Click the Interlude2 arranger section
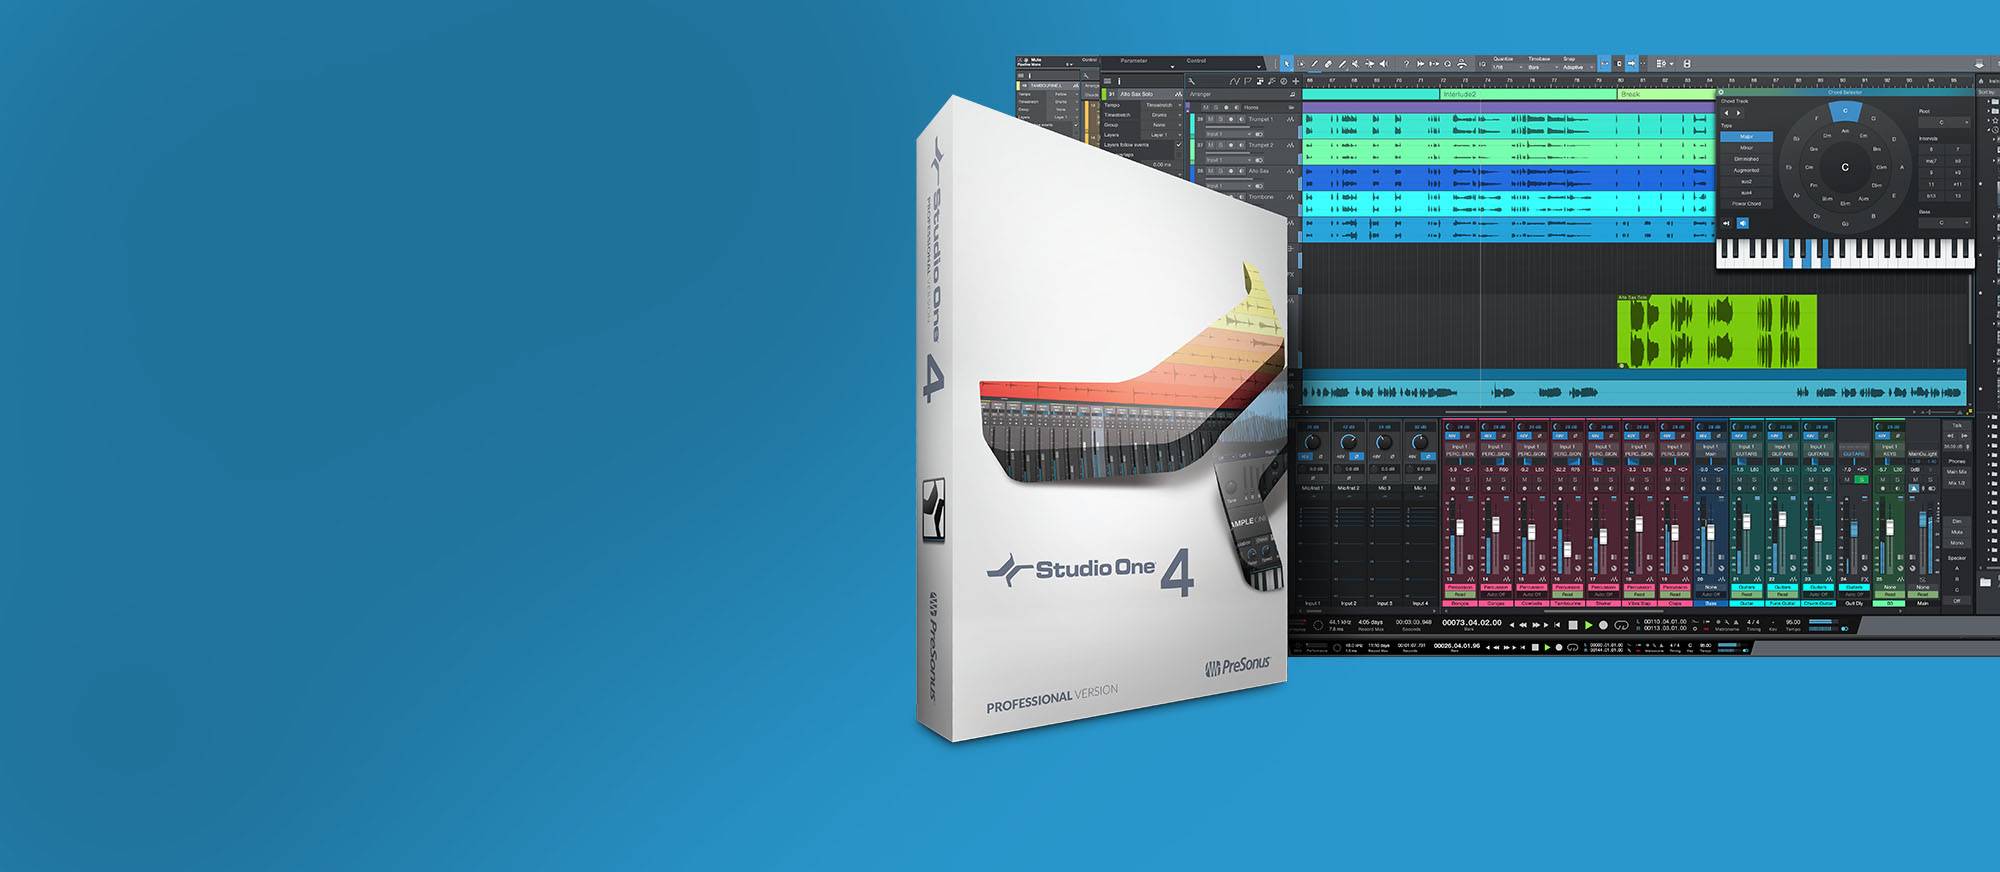 pos(1530,94)
